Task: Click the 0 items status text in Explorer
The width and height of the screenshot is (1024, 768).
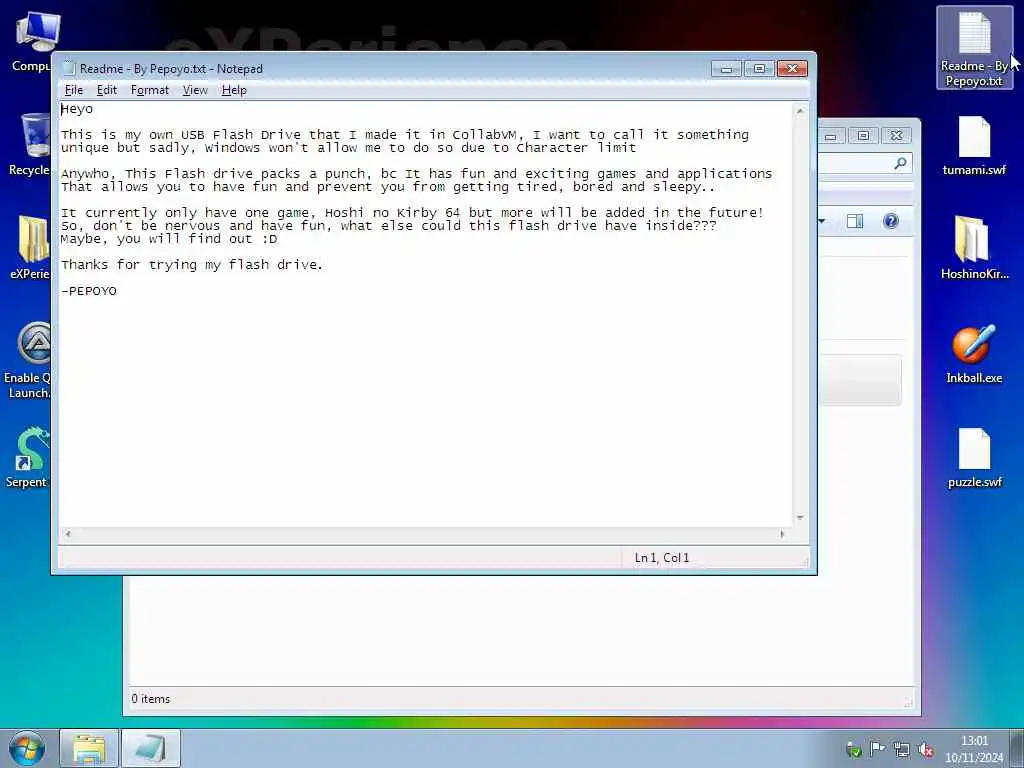Action: [x=150, y=699]
